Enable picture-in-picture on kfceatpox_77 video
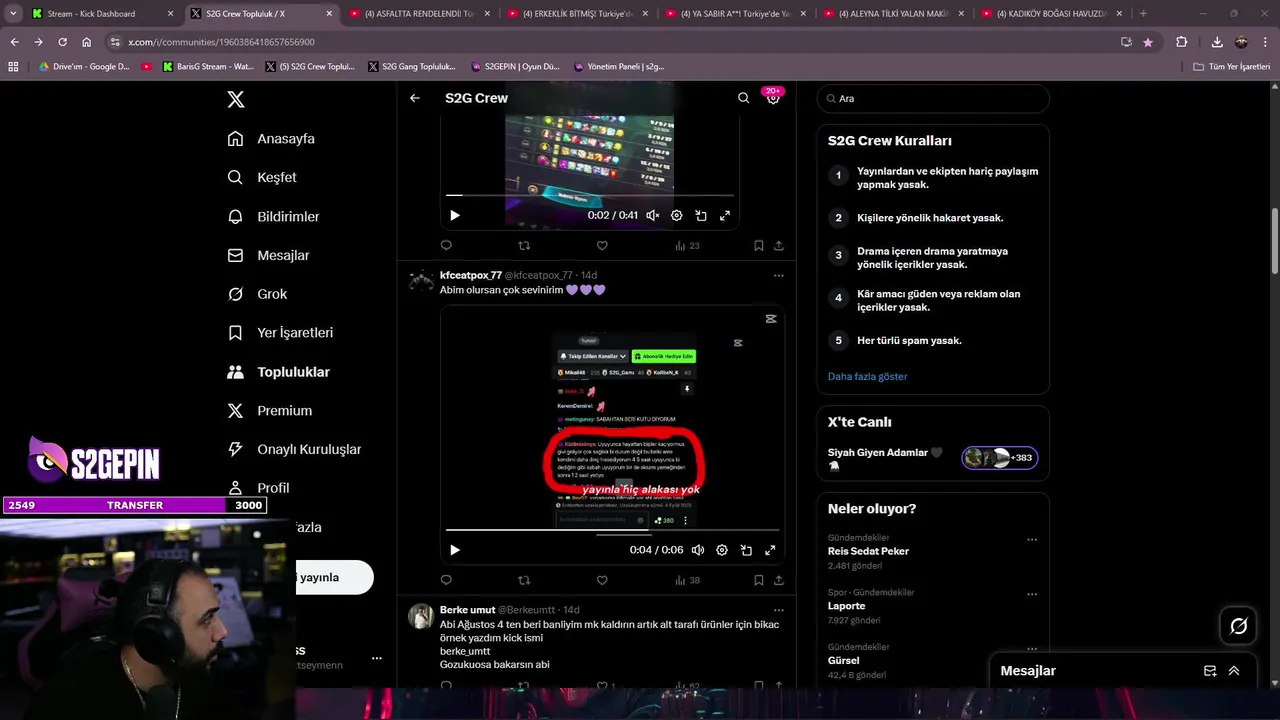This screenshot has height=720, width=1280. tap(746, 550)
